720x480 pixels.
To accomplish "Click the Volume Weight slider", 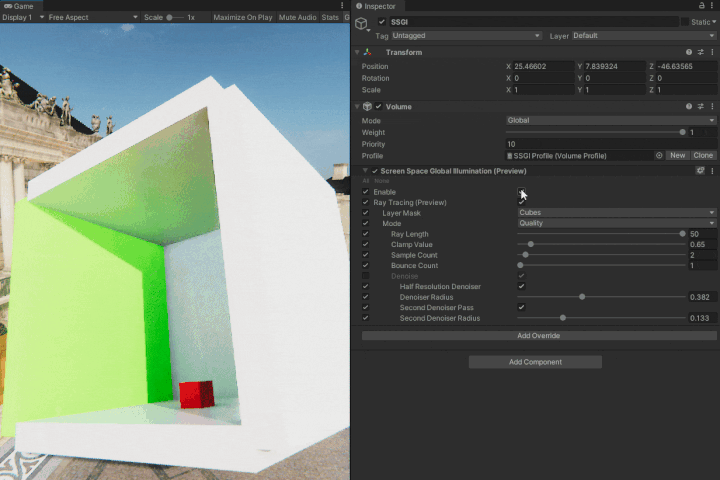I will coord(596,132).
